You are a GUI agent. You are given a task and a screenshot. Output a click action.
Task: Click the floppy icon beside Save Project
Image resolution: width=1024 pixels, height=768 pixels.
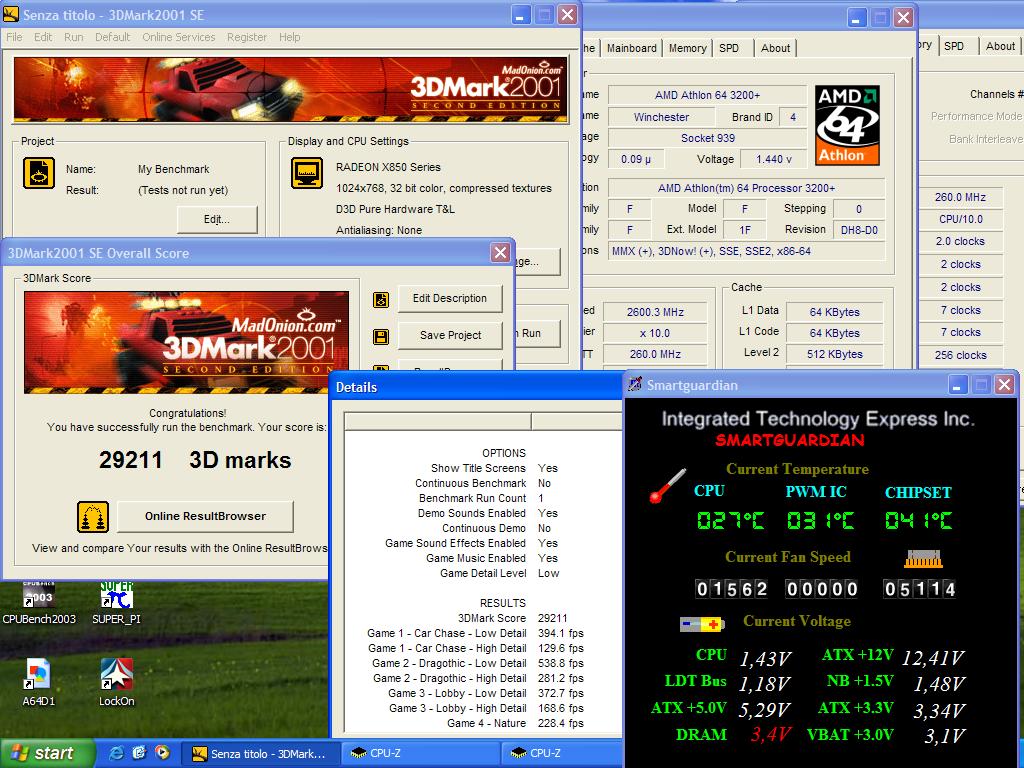click(381, 337)
